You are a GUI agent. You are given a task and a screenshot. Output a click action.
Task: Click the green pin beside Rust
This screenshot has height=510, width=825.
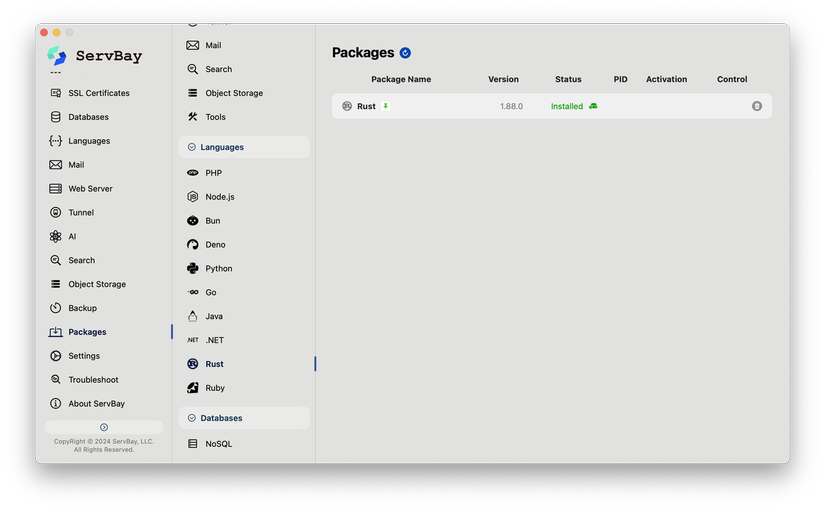coord(386,106)
